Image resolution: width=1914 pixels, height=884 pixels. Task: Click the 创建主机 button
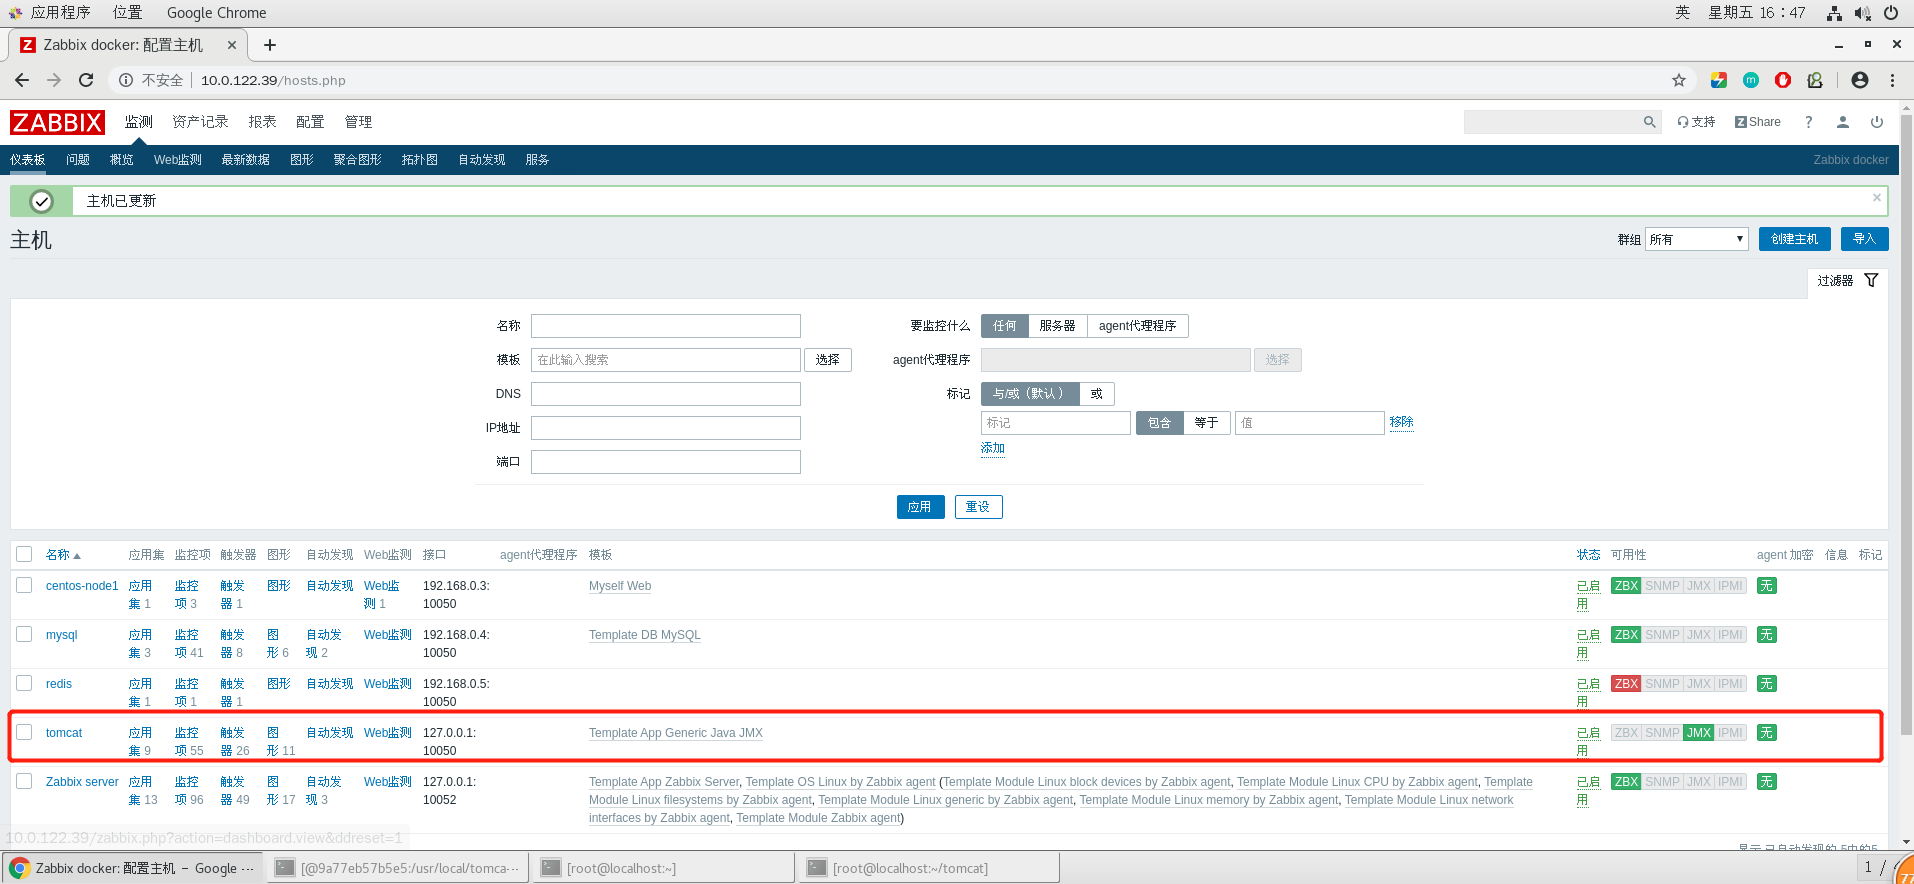click(1794, 239)
